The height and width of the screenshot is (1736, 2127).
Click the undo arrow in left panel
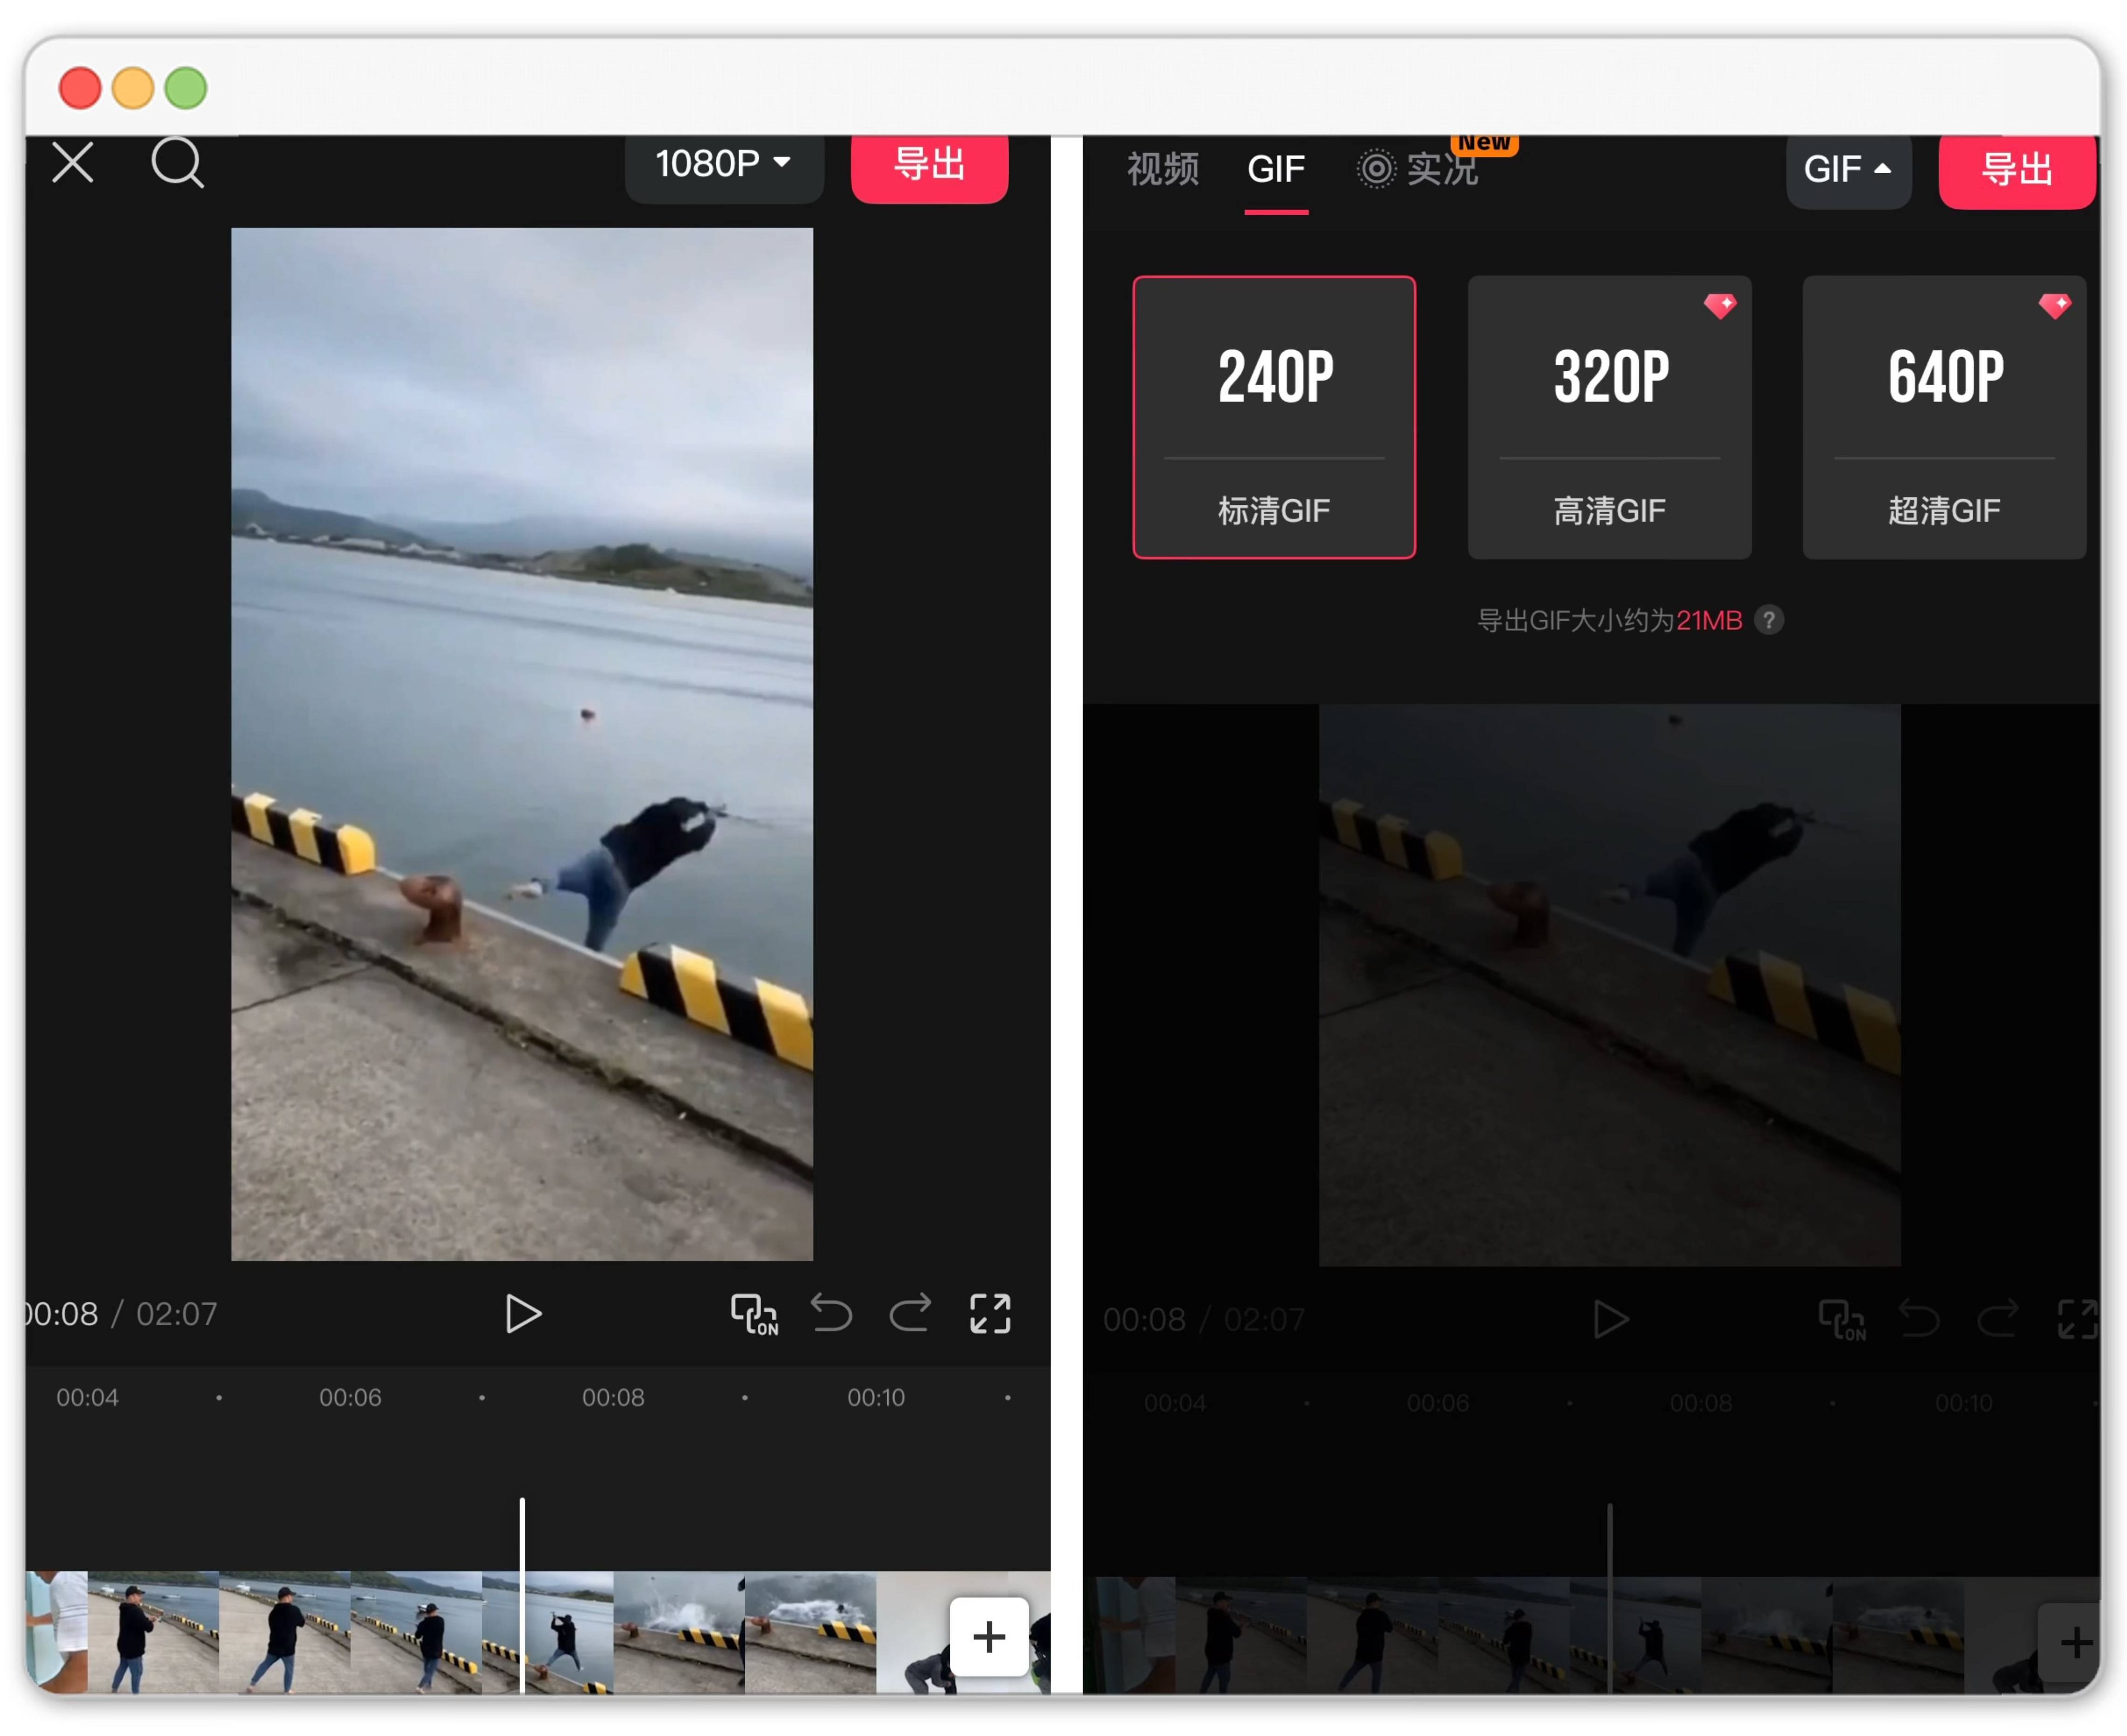click(831, 1314)
